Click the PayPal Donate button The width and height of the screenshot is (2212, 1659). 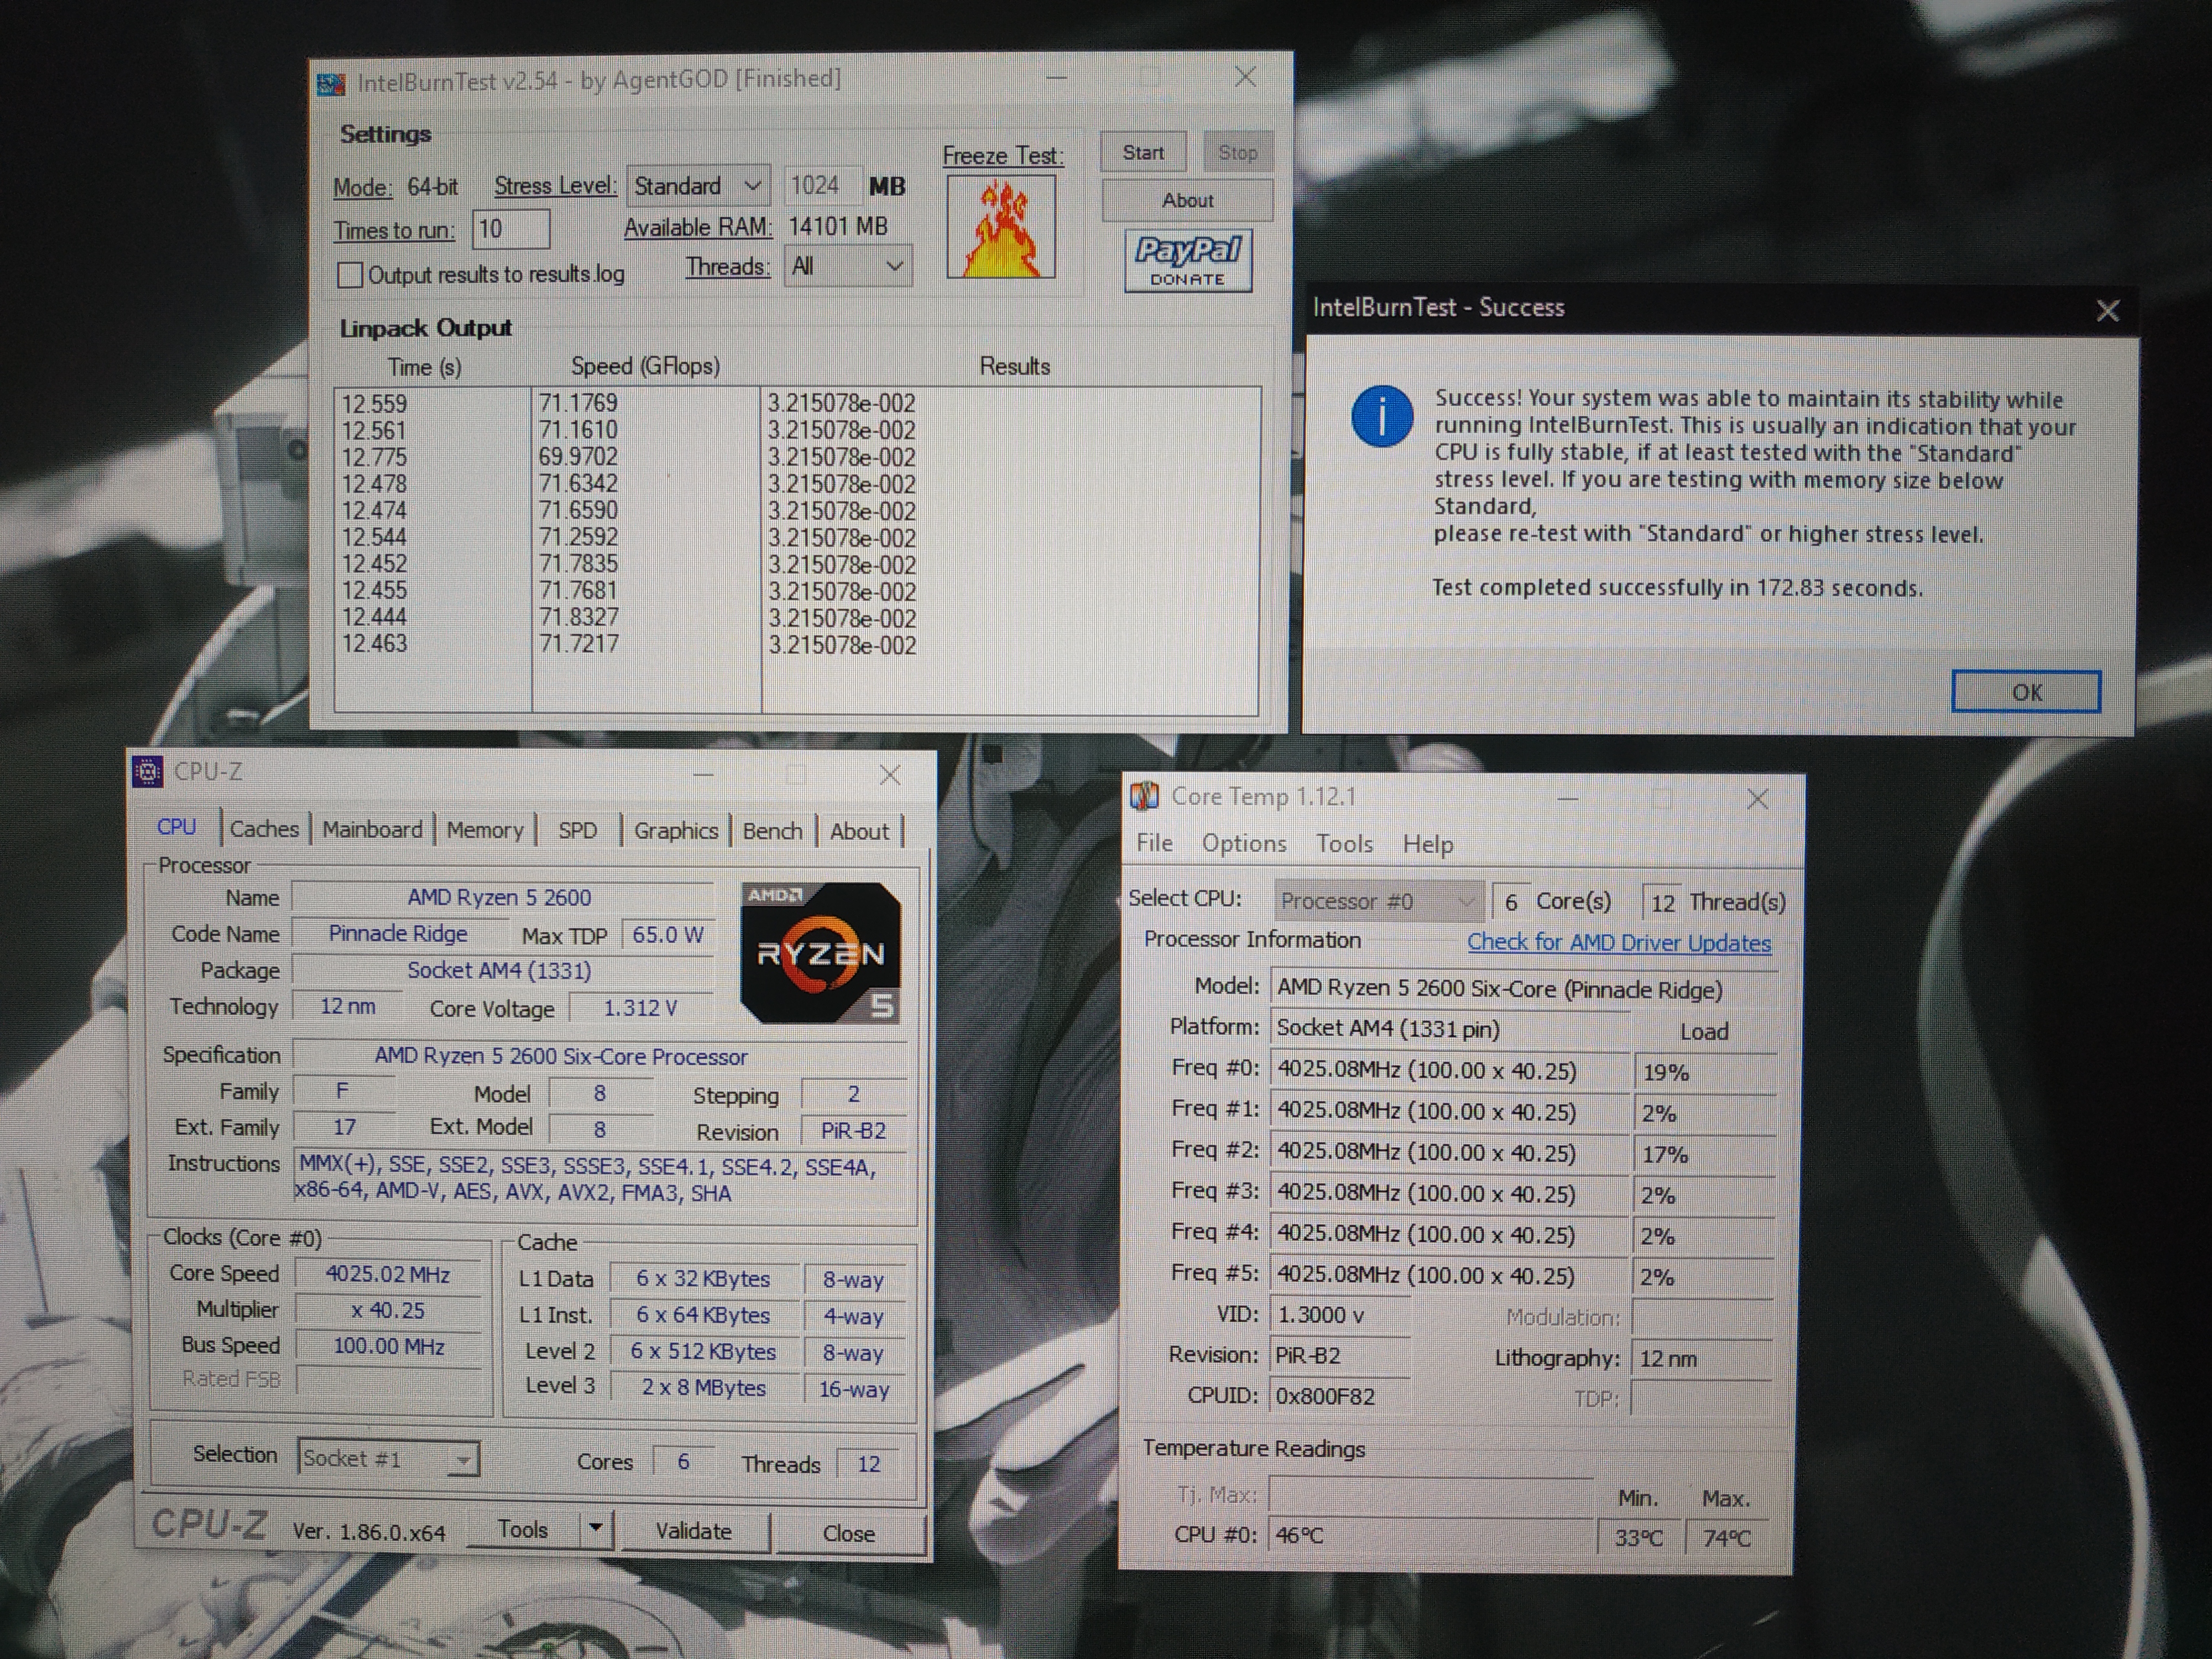coord(1187,261)
